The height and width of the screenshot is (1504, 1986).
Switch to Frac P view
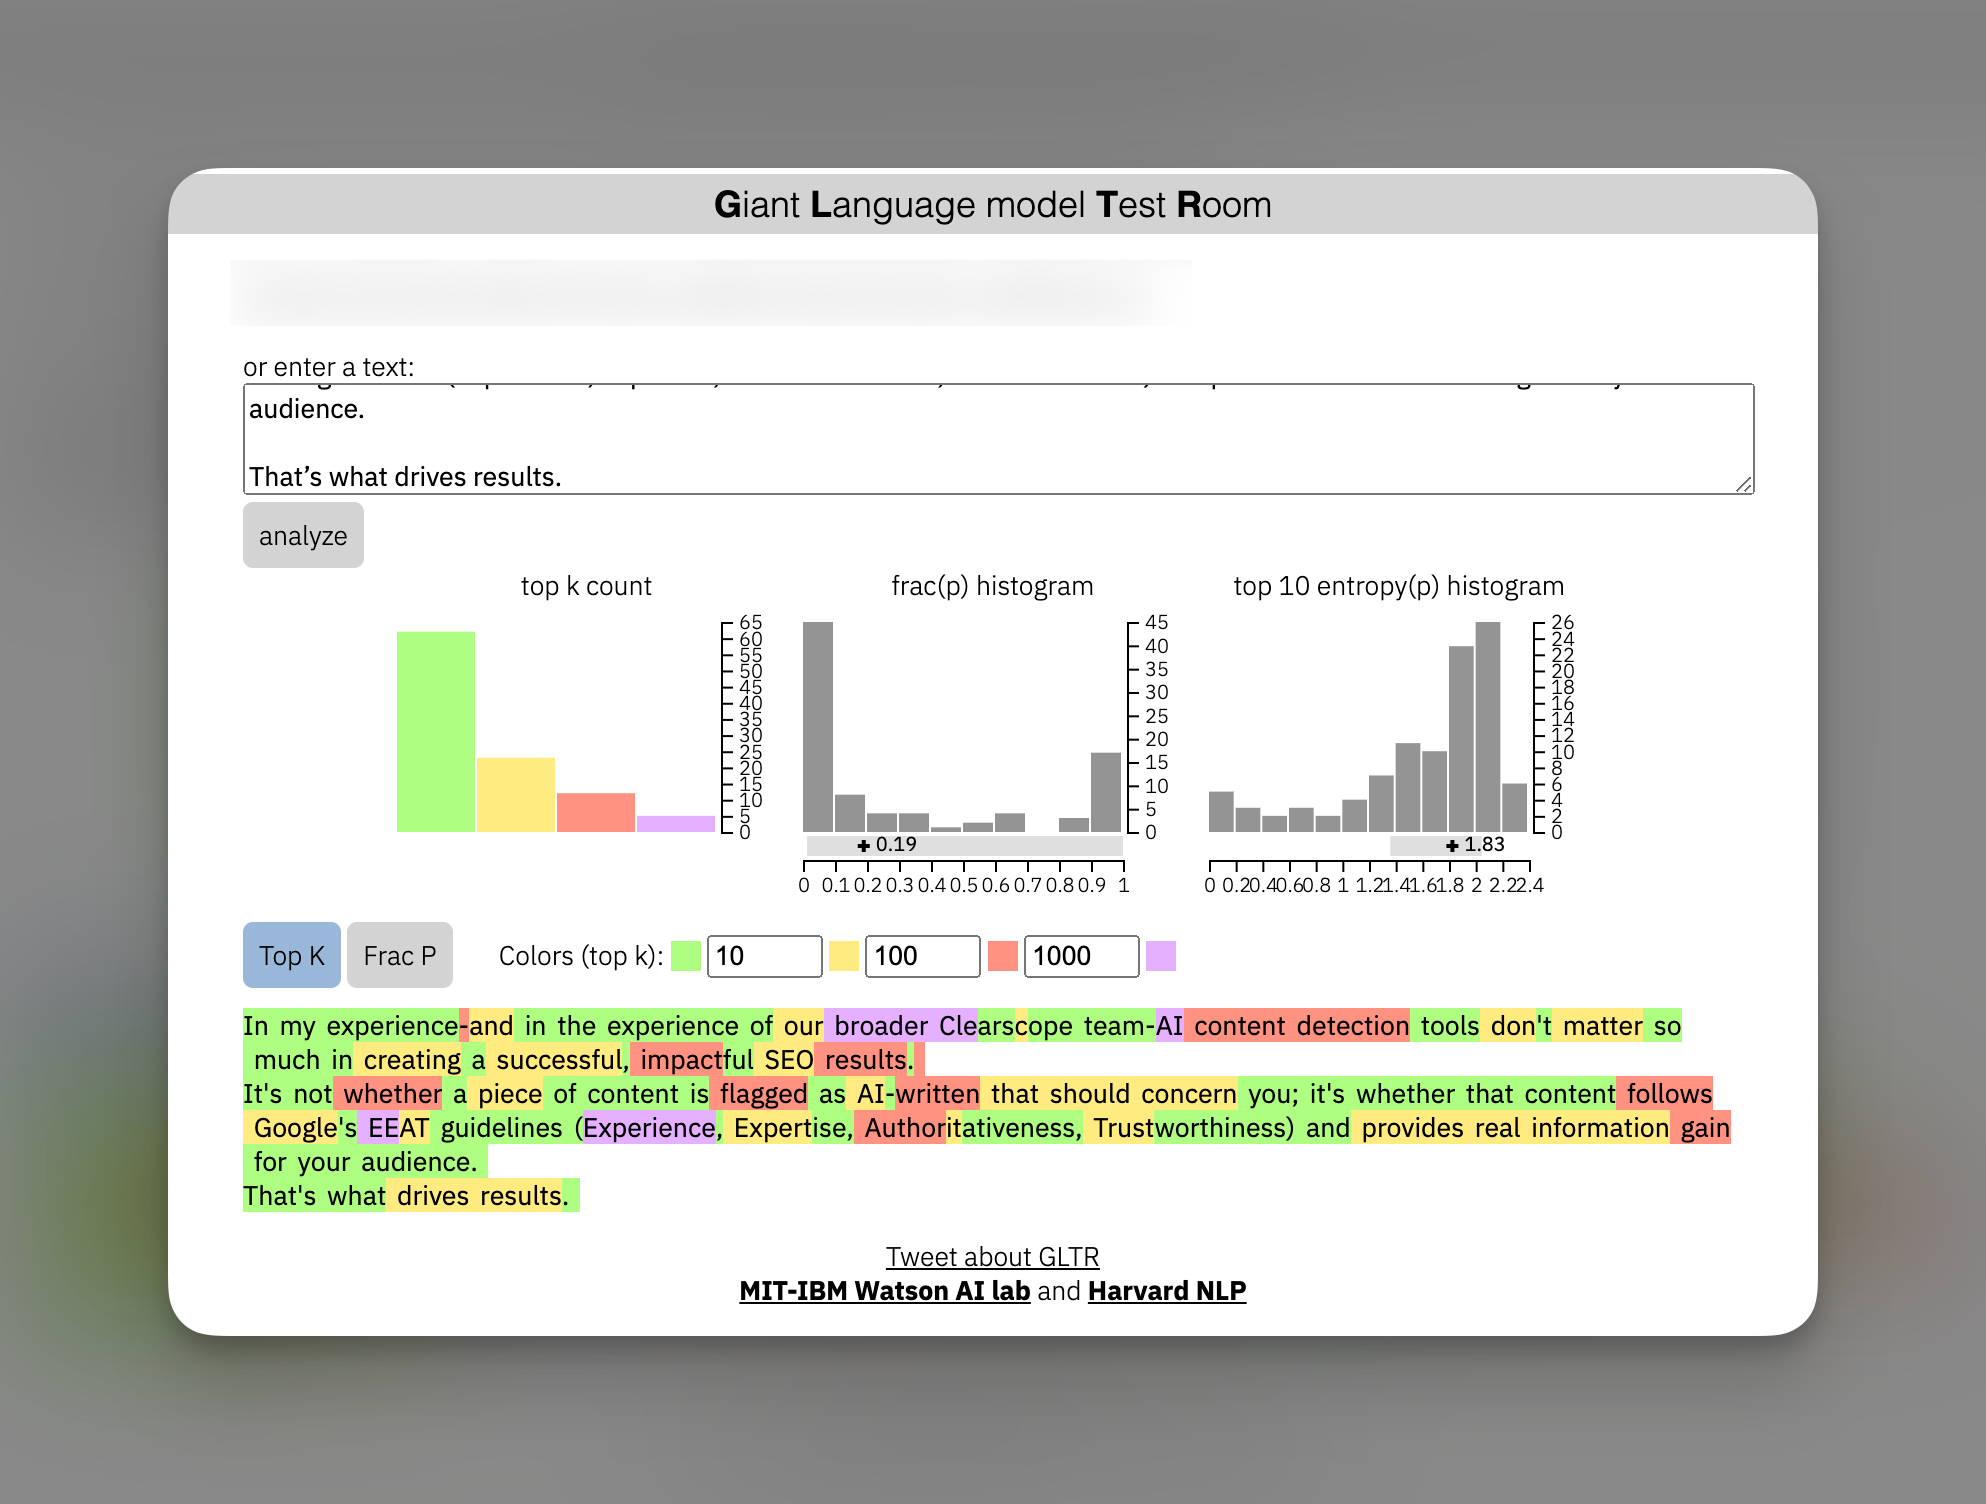click(x=399, y=956)
